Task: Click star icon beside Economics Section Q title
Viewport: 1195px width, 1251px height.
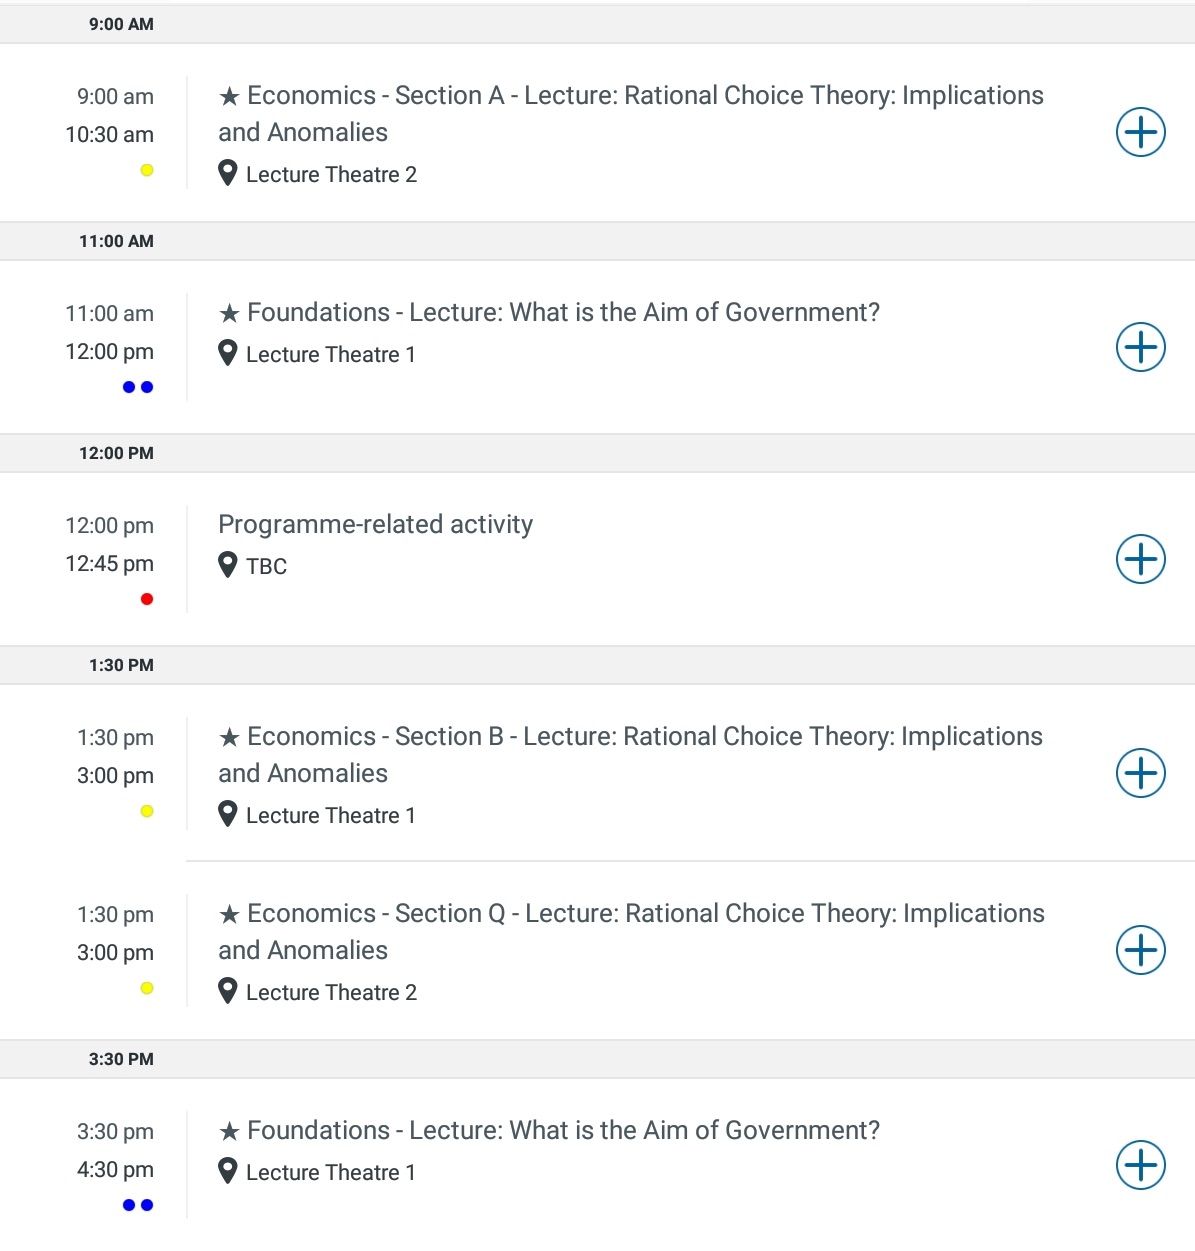Action: click(x=229, y=914)
